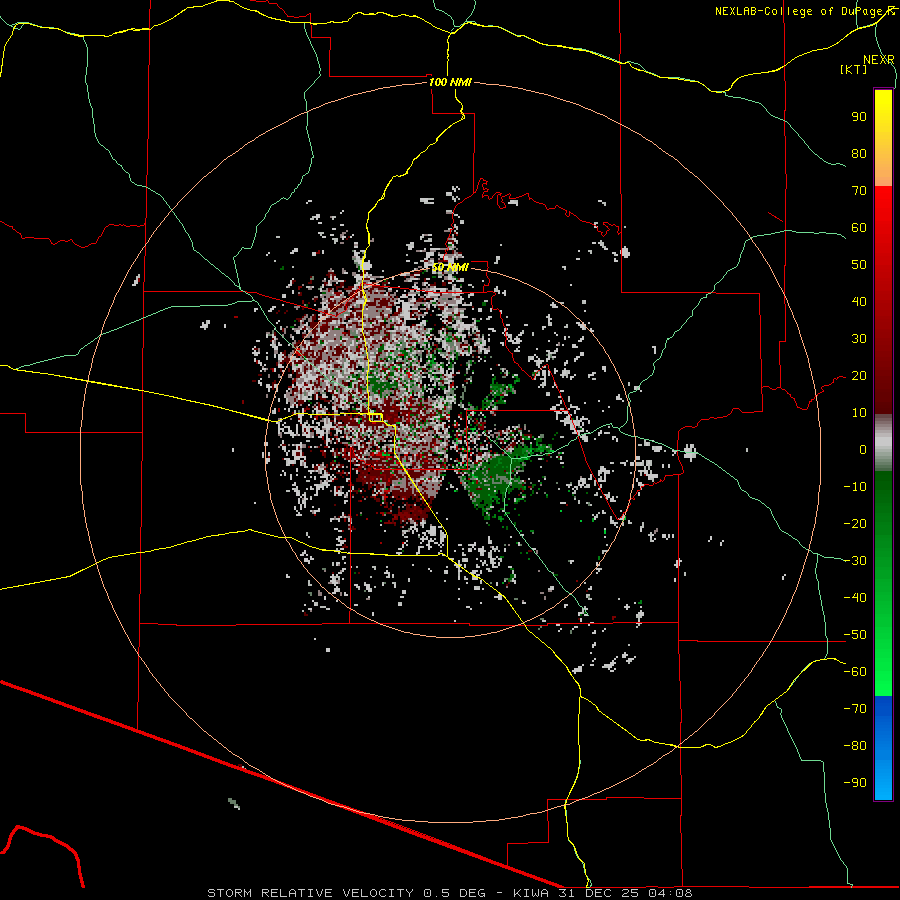
Task: Click the 90 value on velocity scale
Action: pyautogui.click(x=859, y=117)
